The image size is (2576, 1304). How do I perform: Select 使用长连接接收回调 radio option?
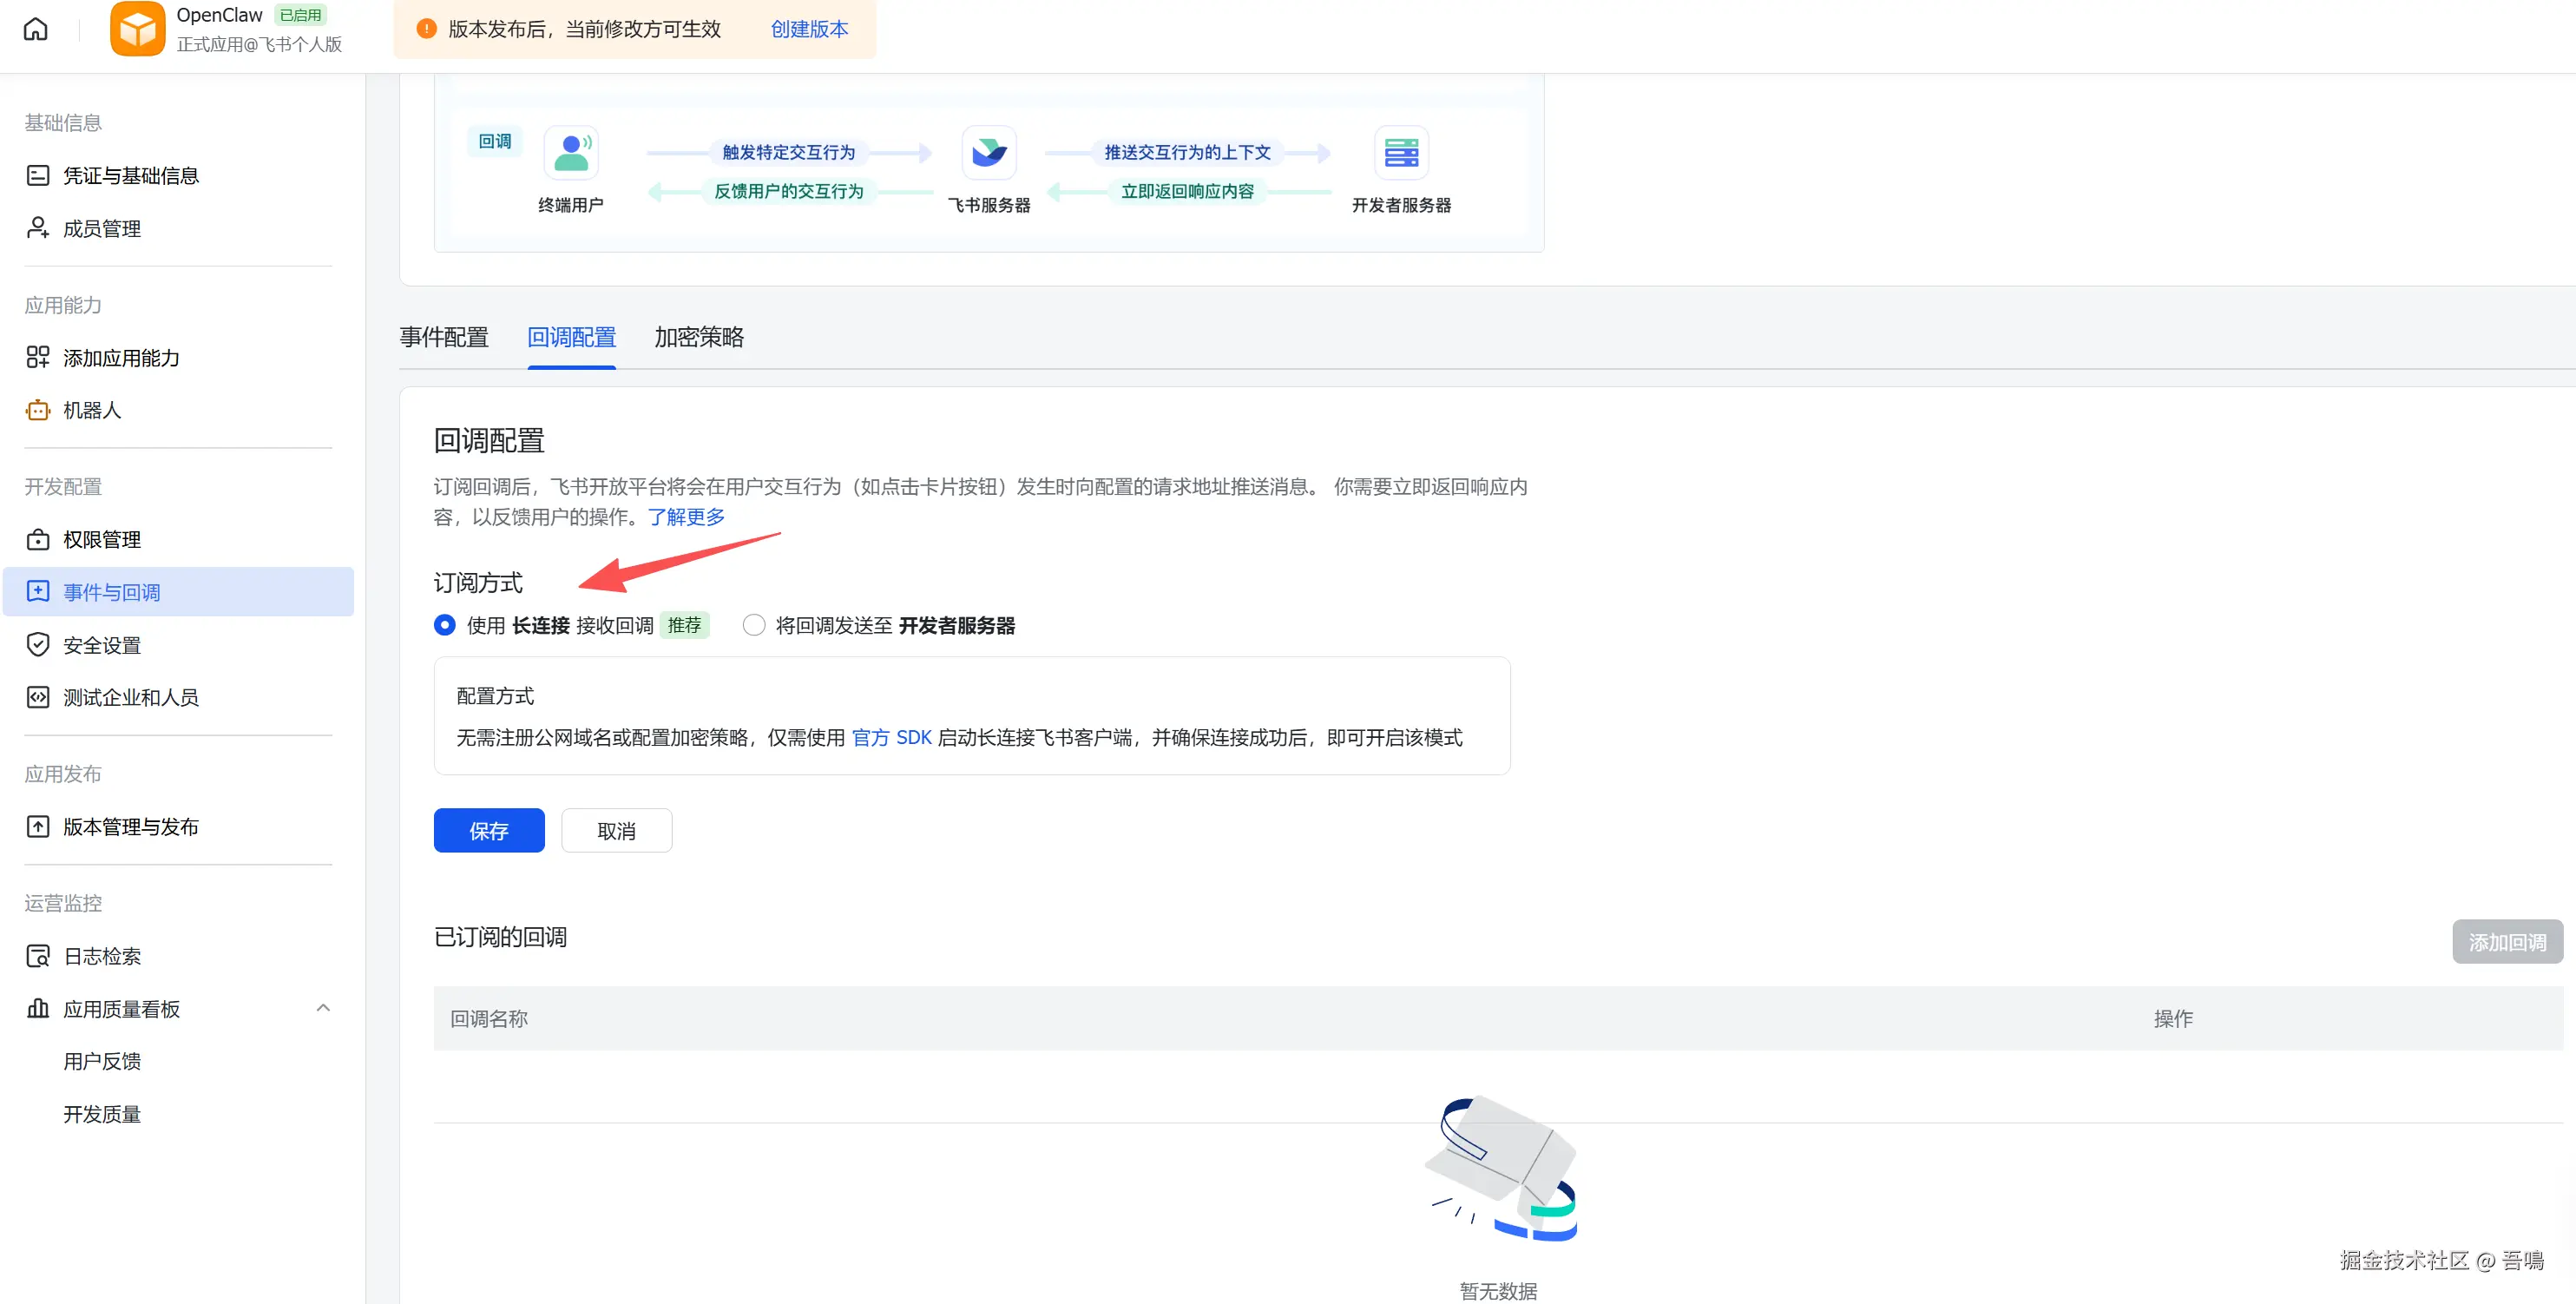tap(445, 625)
